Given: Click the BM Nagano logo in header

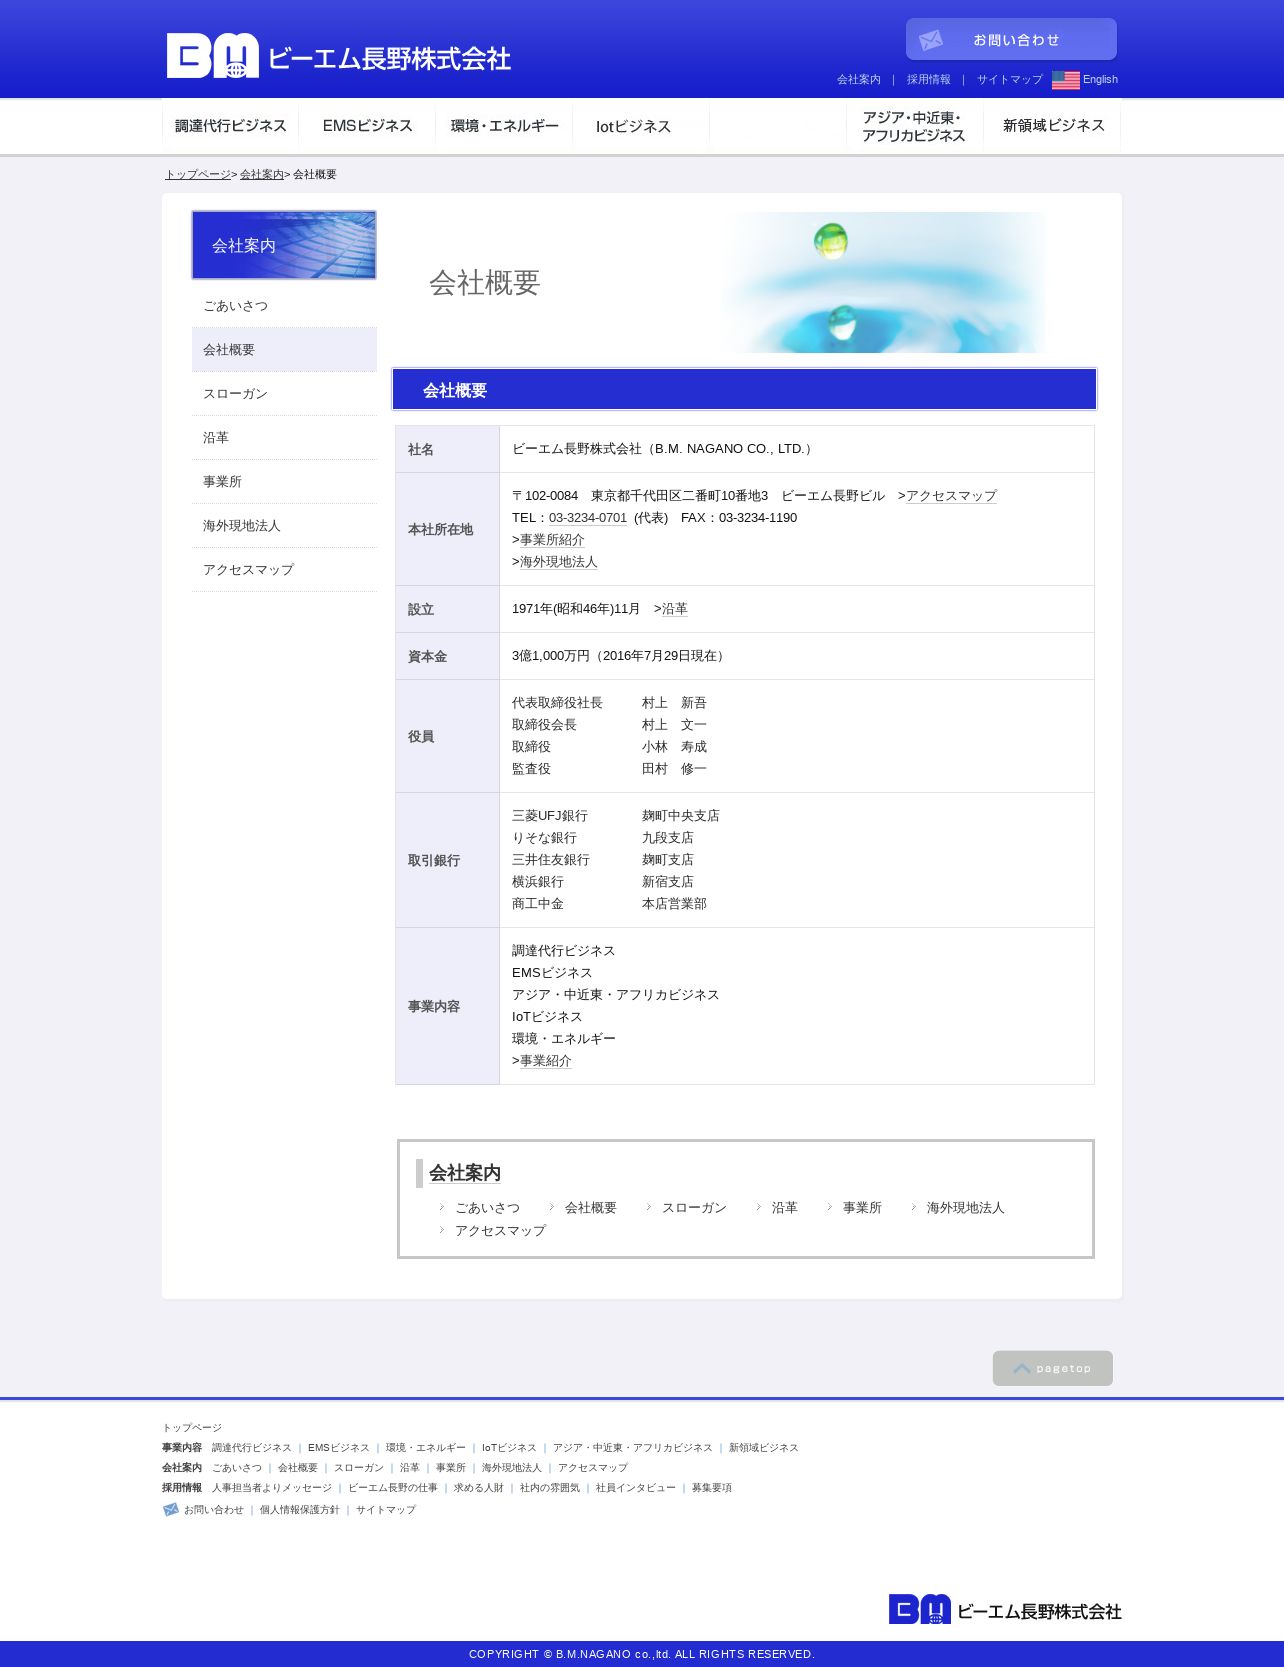Looking at the screenshot, I should click(x=338, y=56).
